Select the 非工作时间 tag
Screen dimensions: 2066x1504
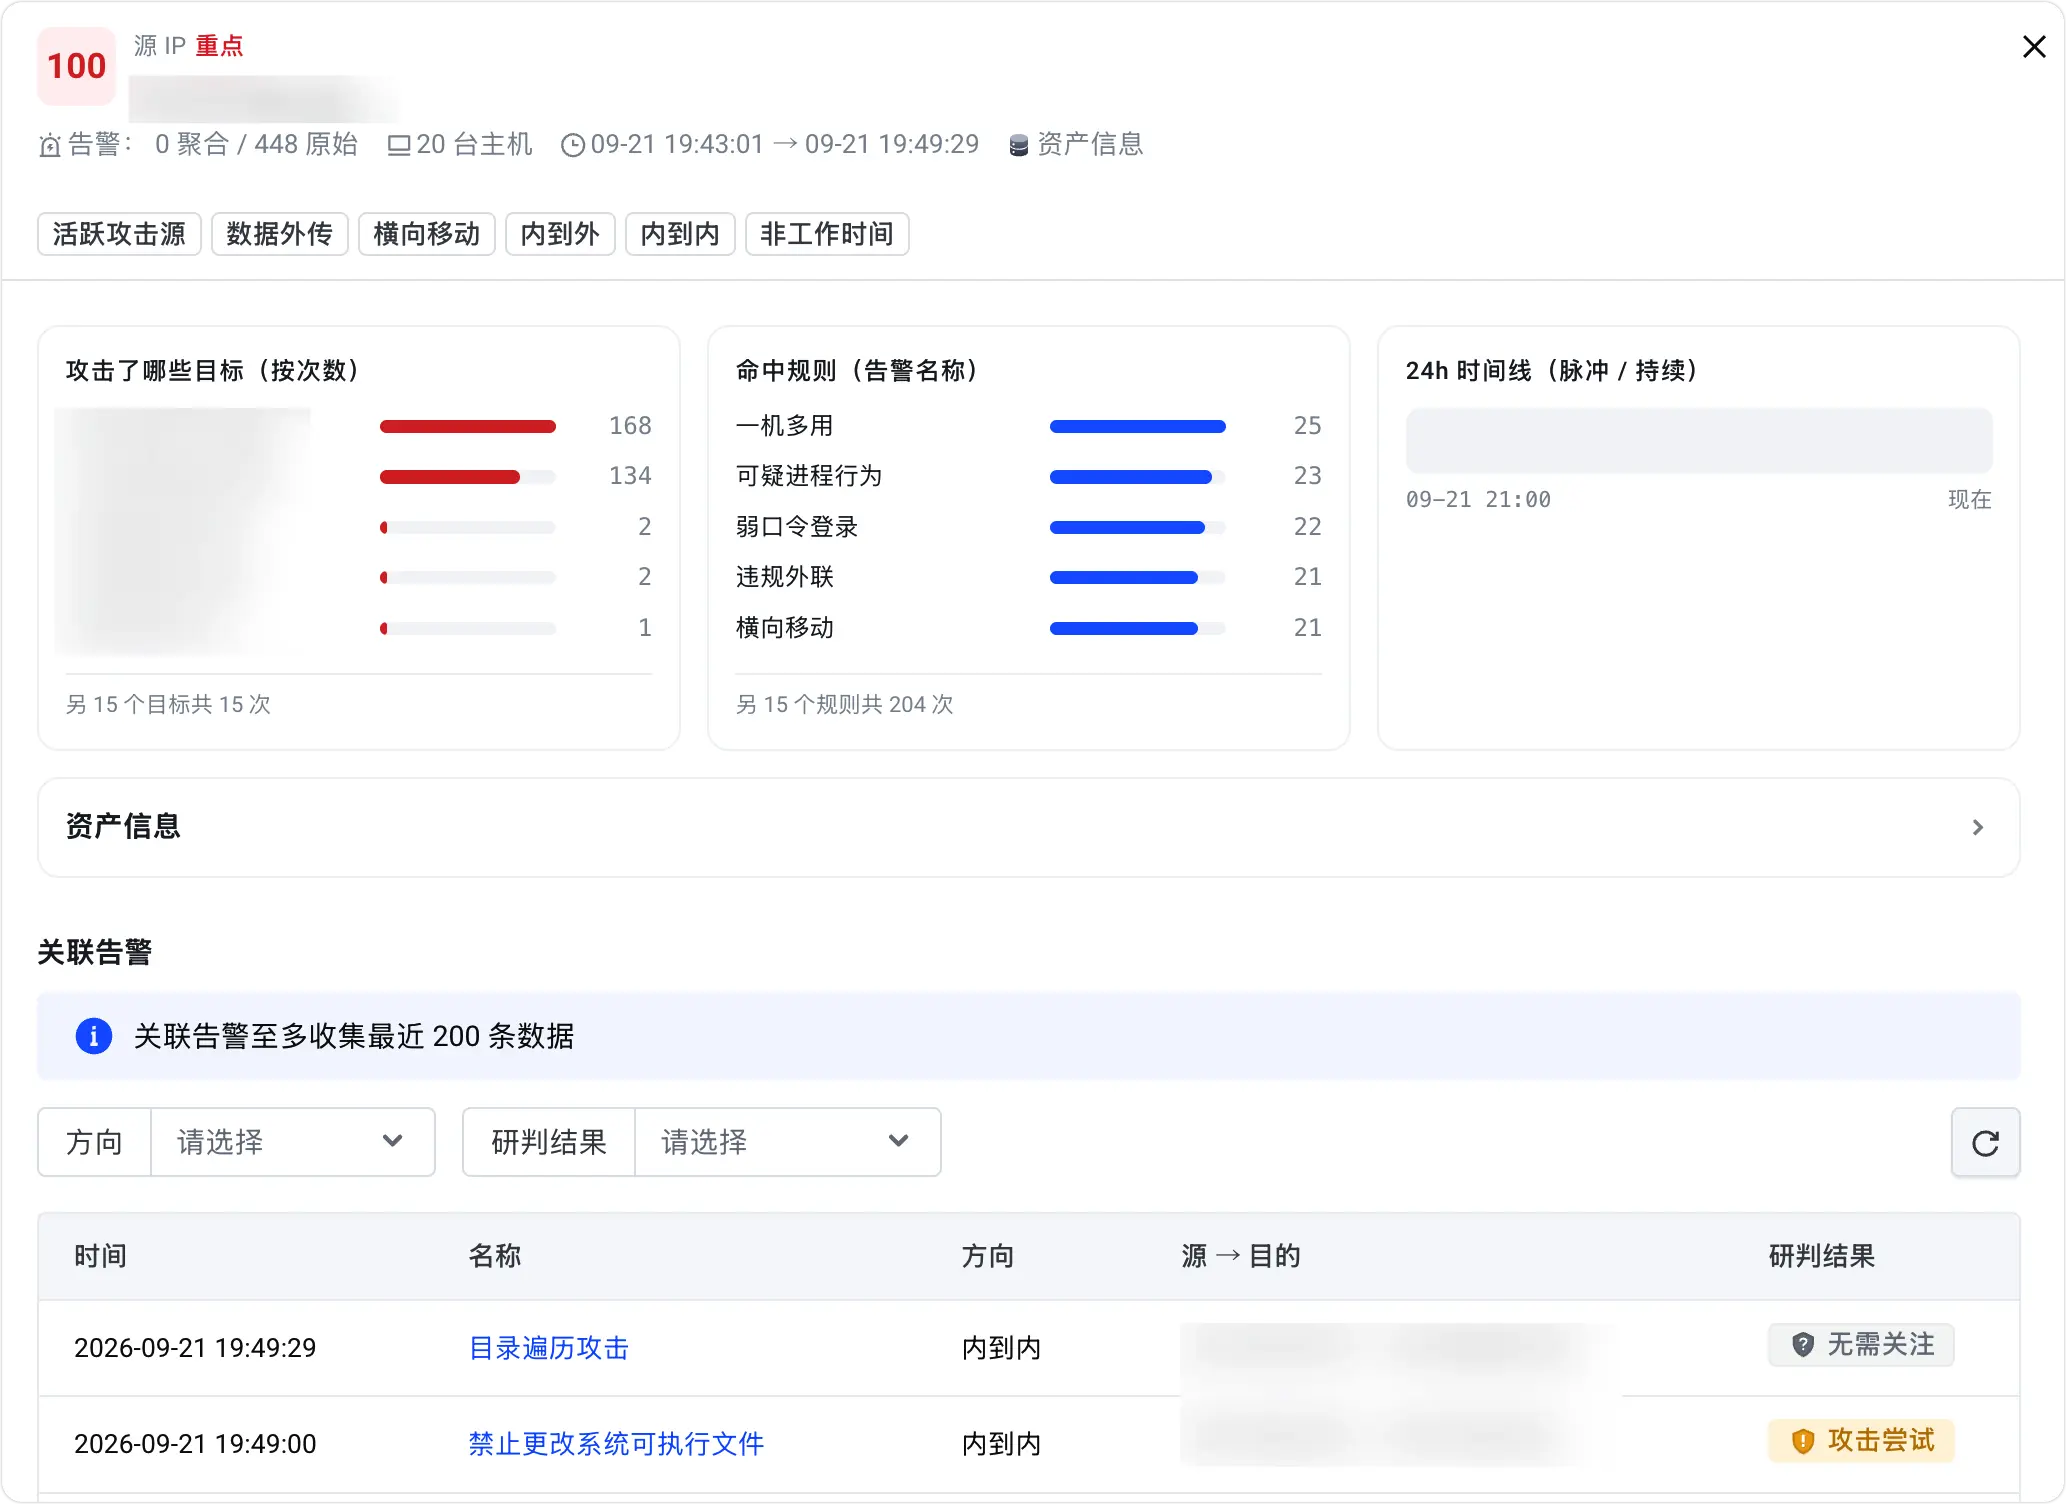coord(827,234)
